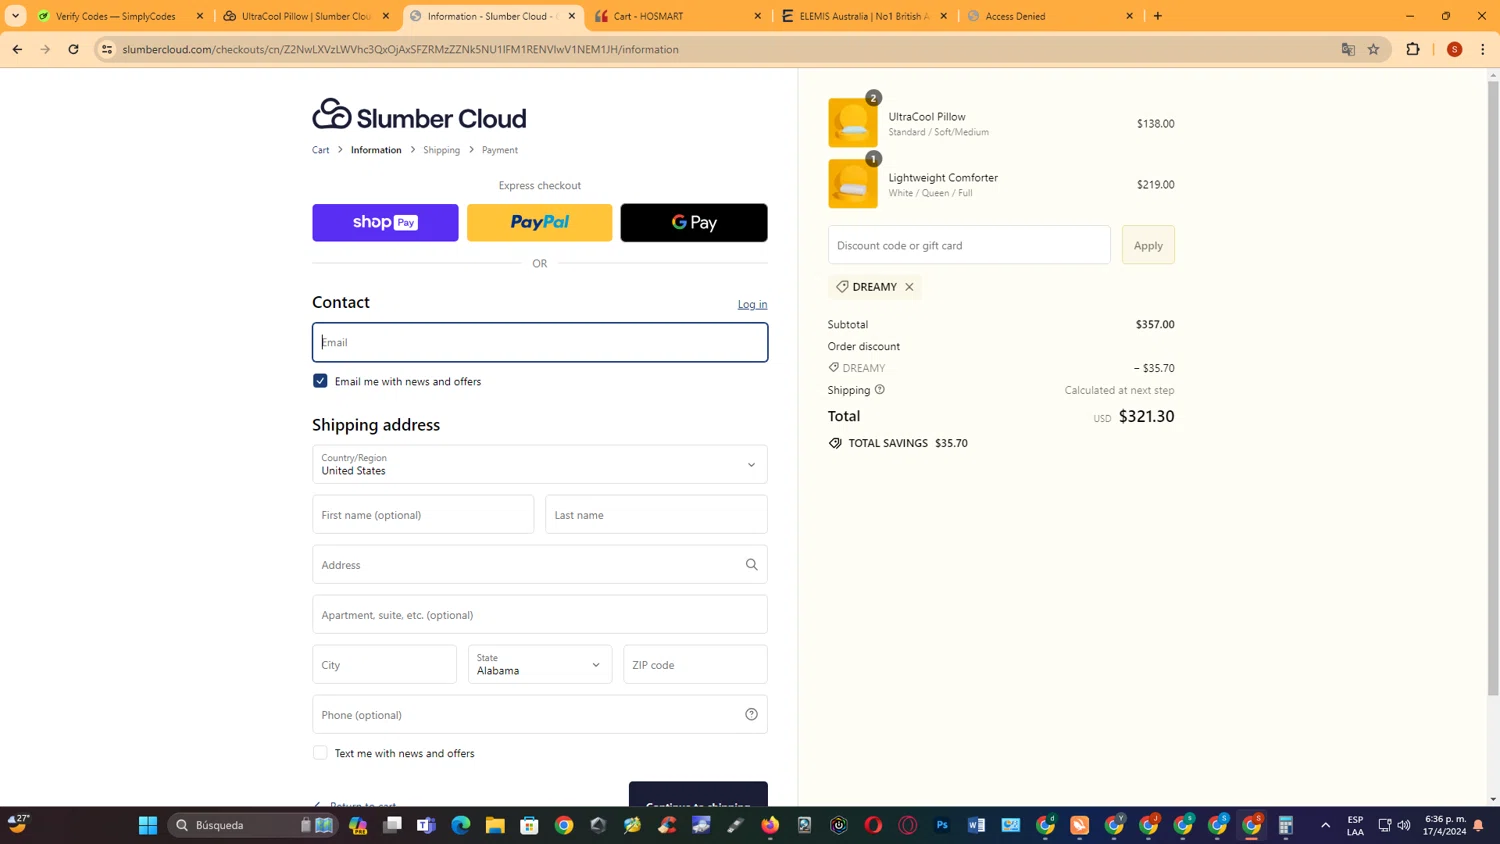
Task: Click the ZIP code field
Action: [x=695, y=664]
